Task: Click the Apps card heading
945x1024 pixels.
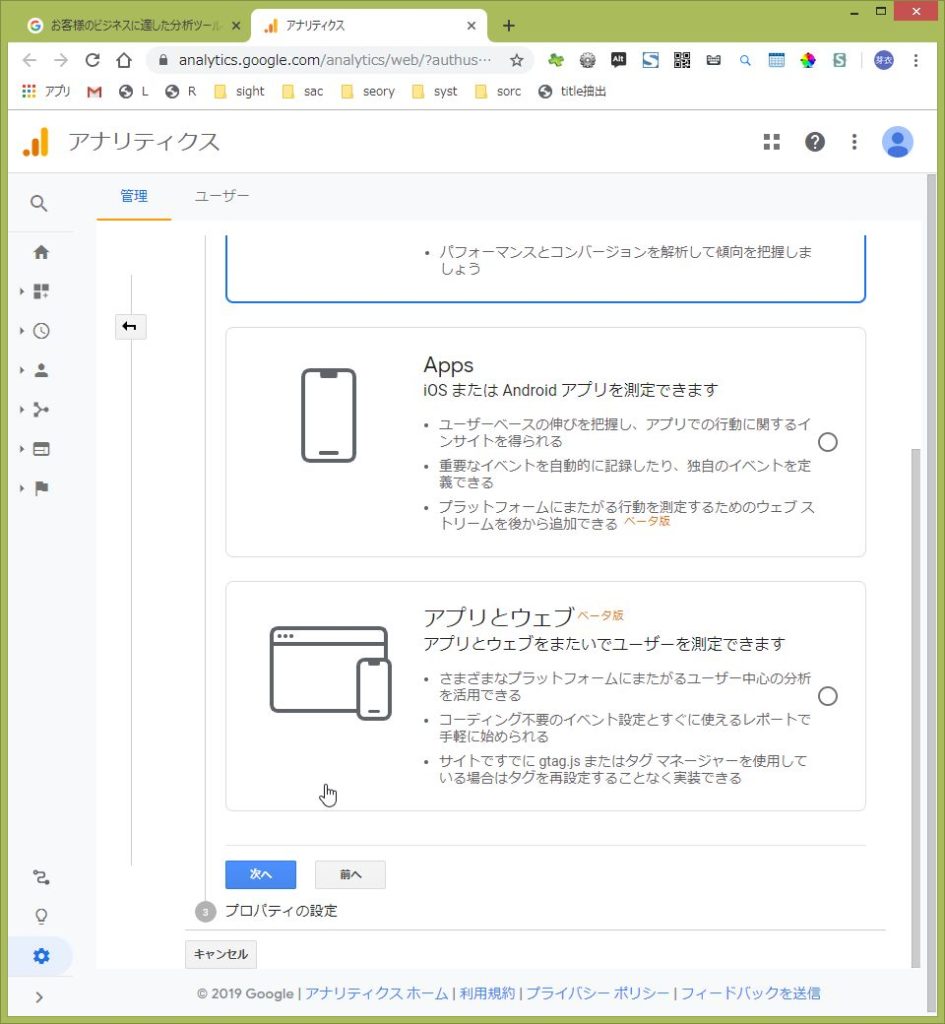Action: tap(448, 365)
